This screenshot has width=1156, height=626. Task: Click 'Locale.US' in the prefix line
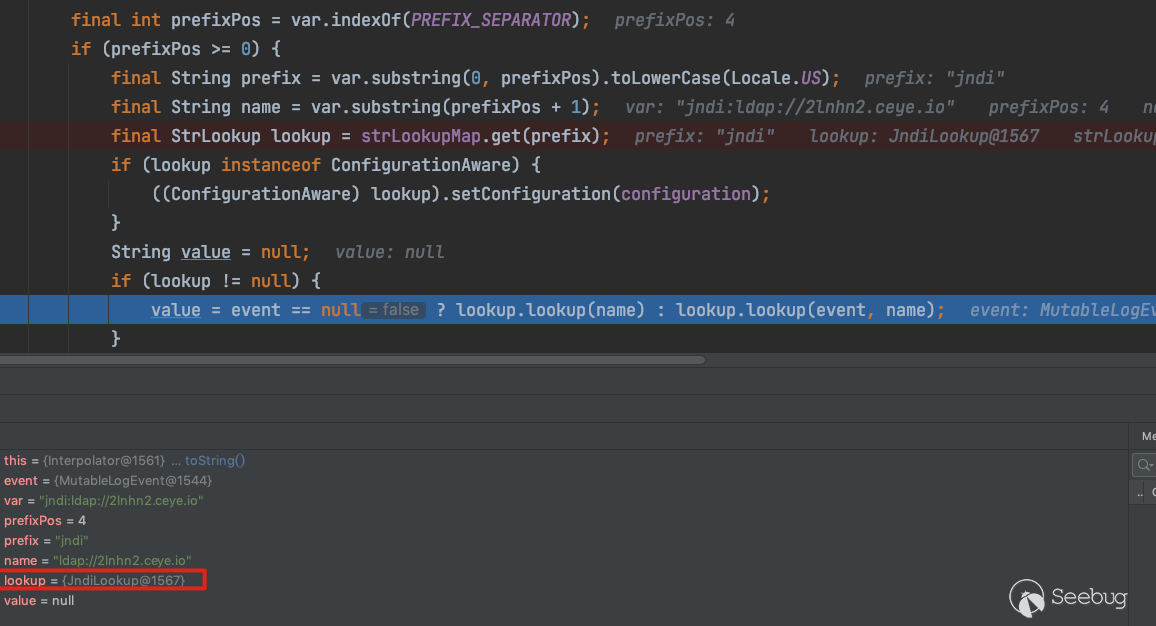click(776, 78)
